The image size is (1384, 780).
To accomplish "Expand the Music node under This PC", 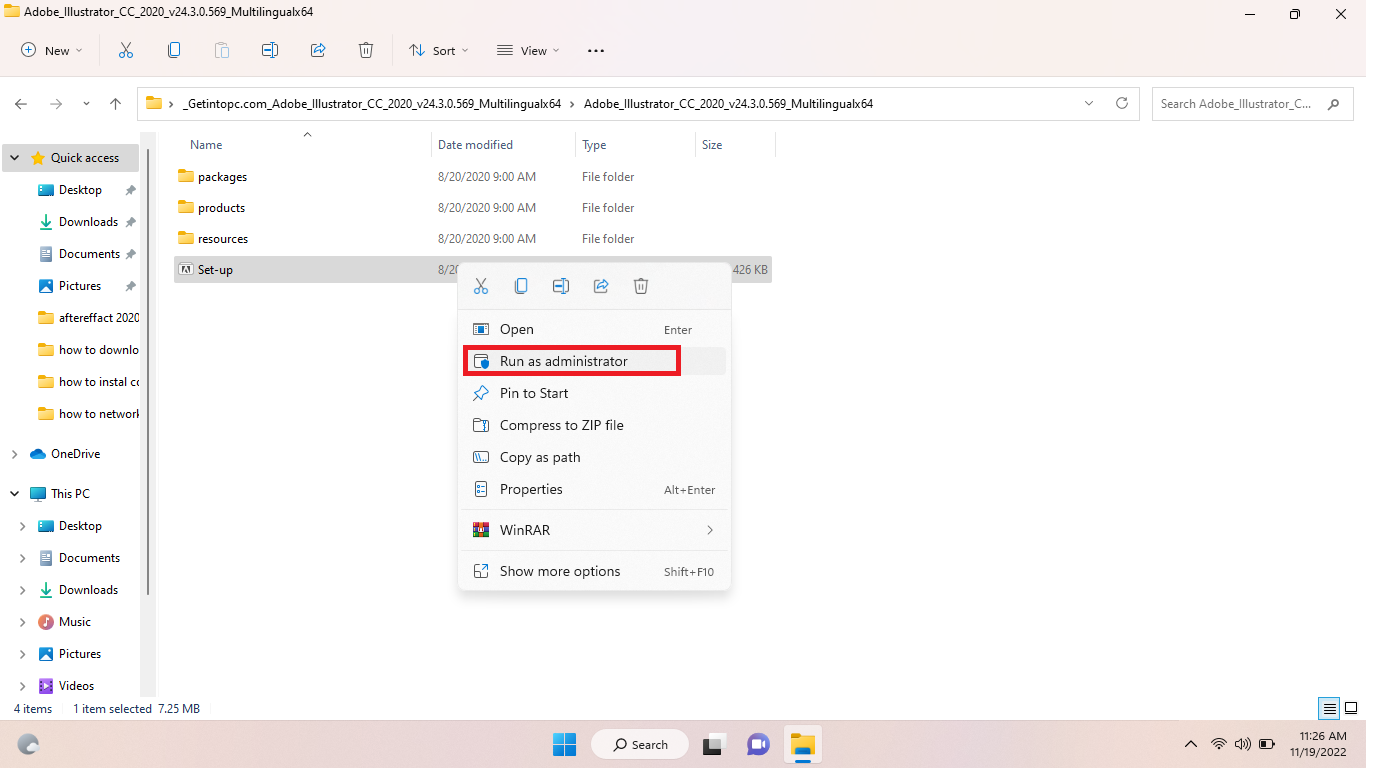I will click(x=23, y=622).
